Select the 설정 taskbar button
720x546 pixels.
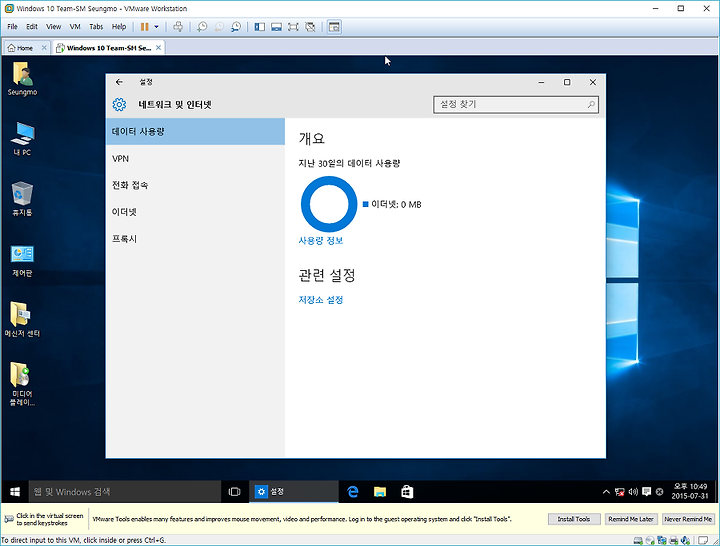[x=294, y=492]
